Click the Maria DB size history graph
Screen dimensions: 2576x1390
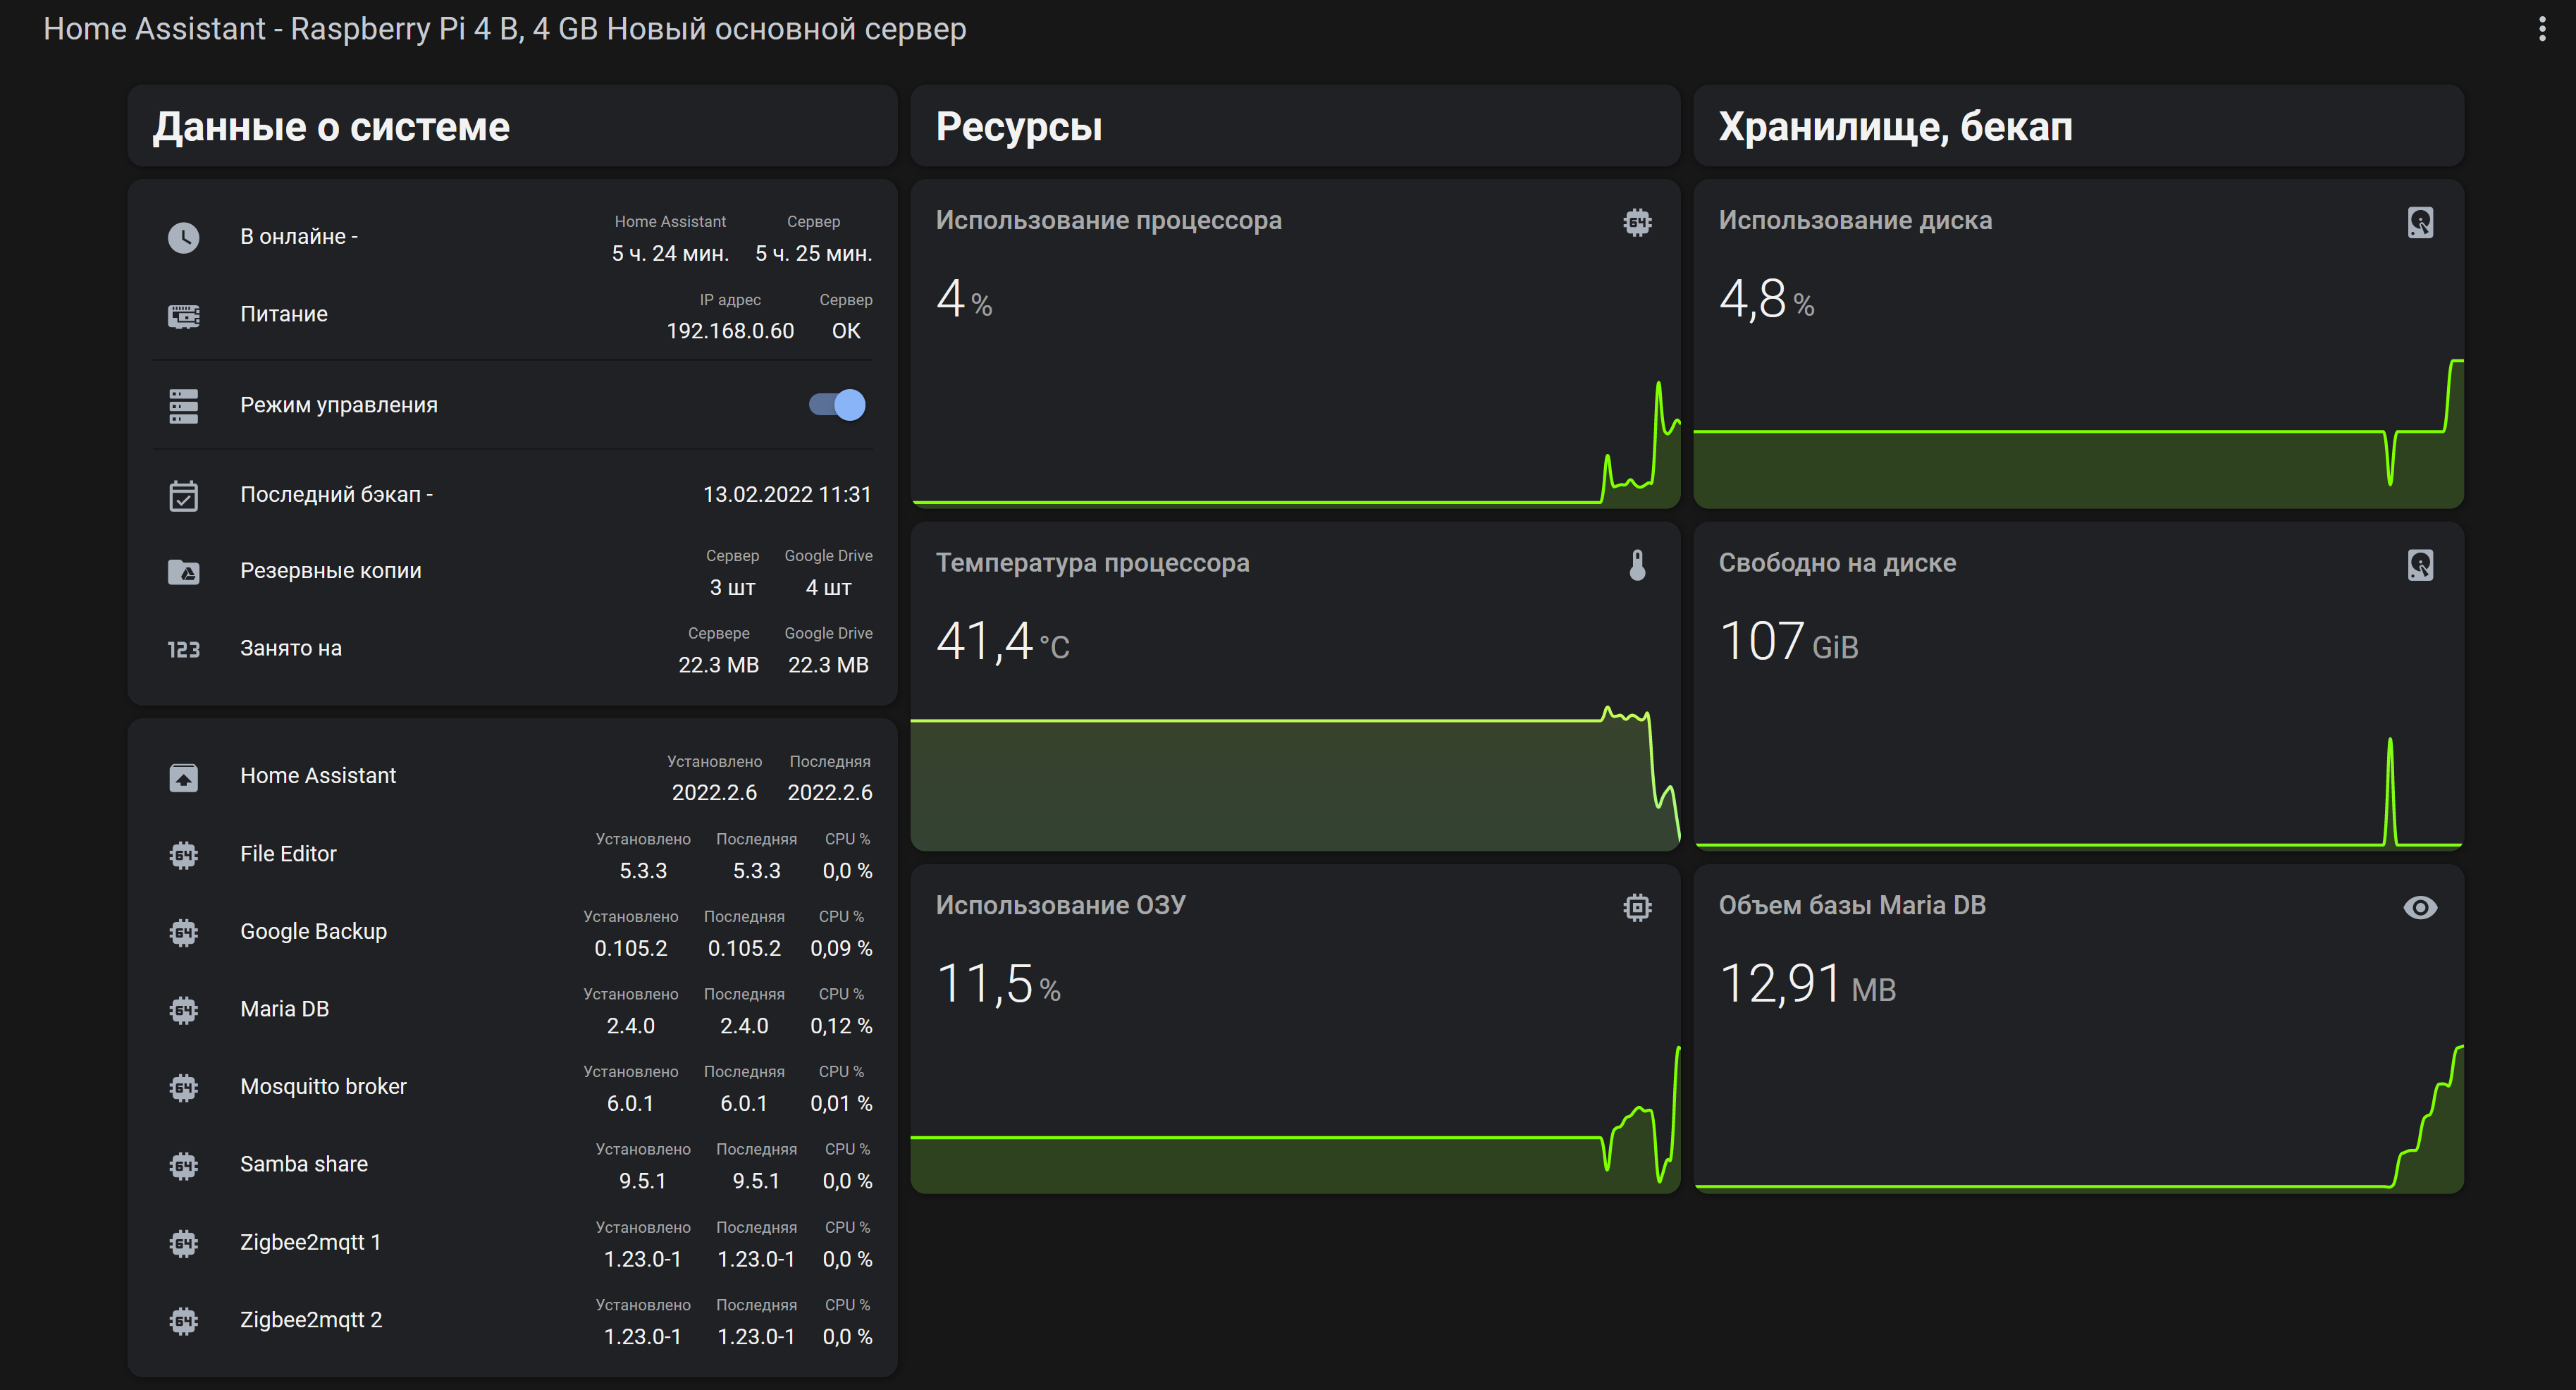(x=2078, y=1118)
